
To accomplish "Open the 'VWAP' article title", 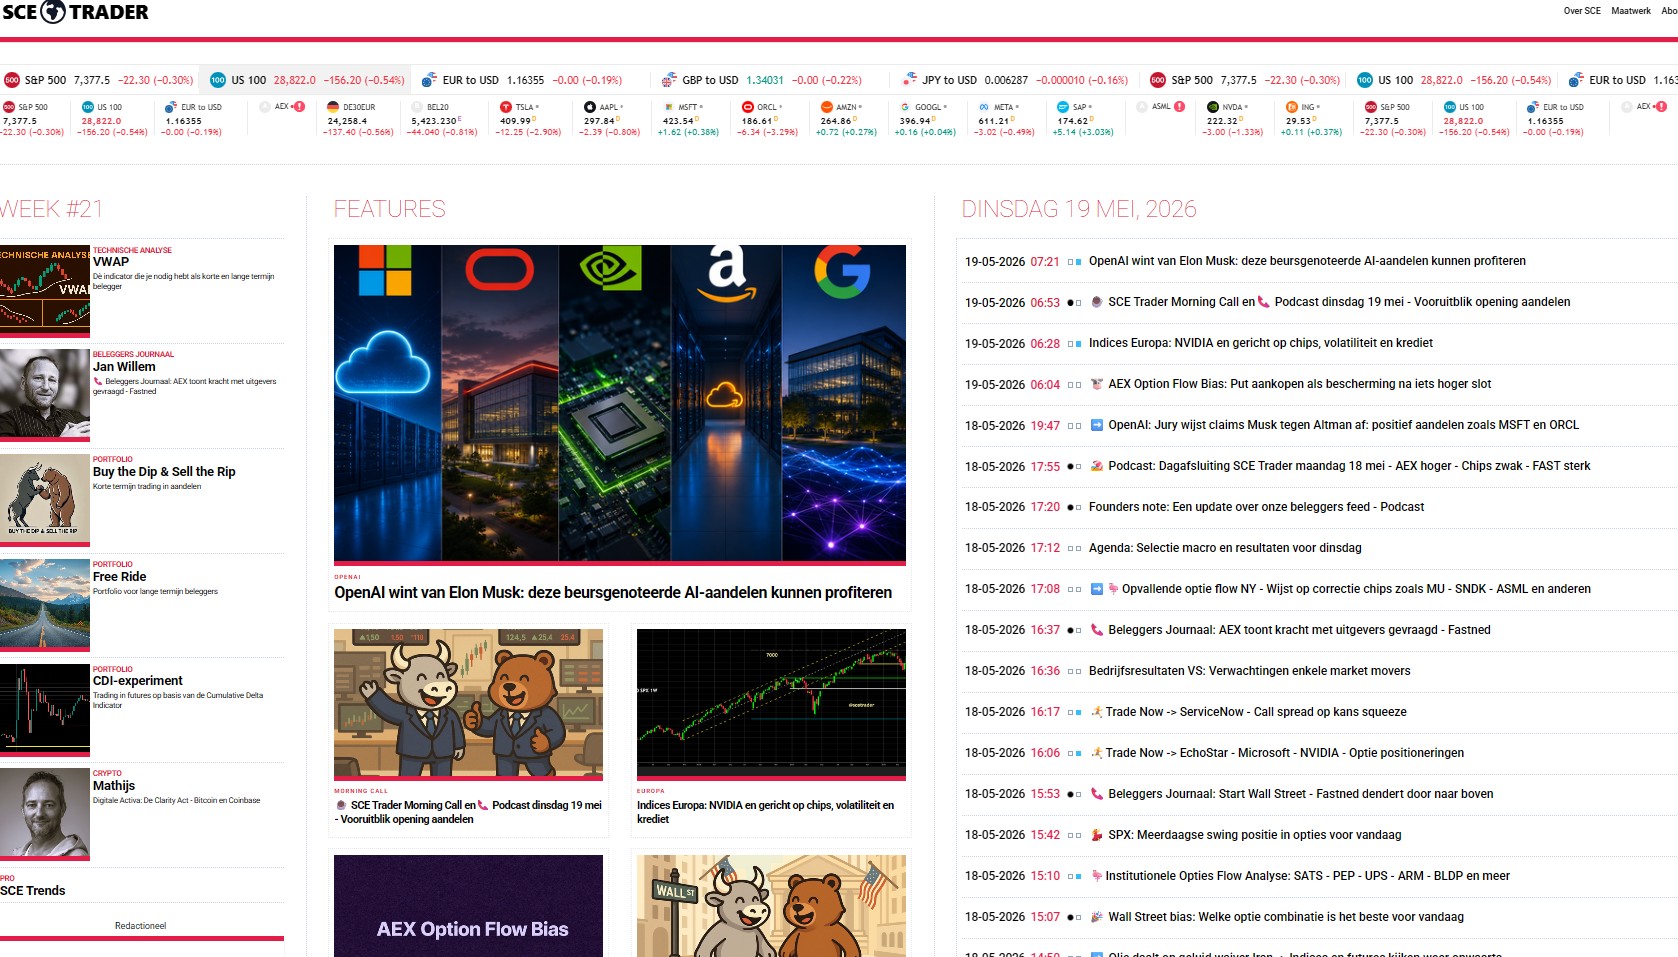I will [111, 262].
